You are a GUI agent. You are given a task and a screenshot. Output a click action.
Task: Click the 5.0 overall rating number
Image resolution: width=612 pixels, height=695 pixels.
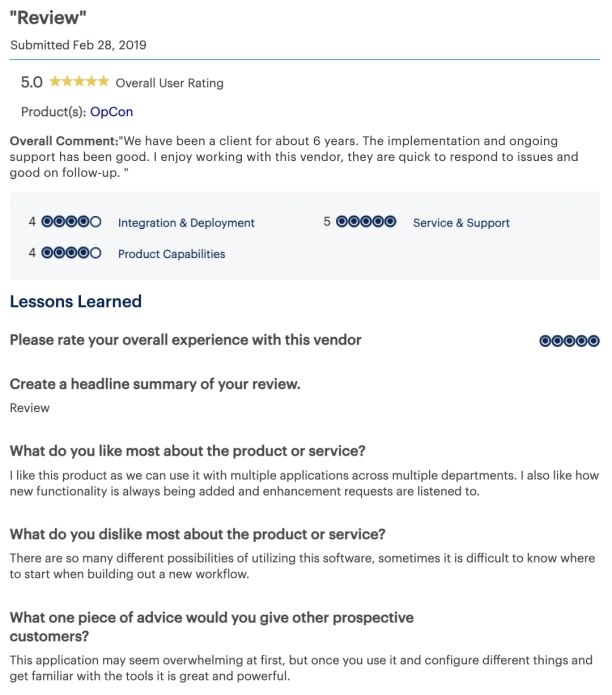[31, 82]
